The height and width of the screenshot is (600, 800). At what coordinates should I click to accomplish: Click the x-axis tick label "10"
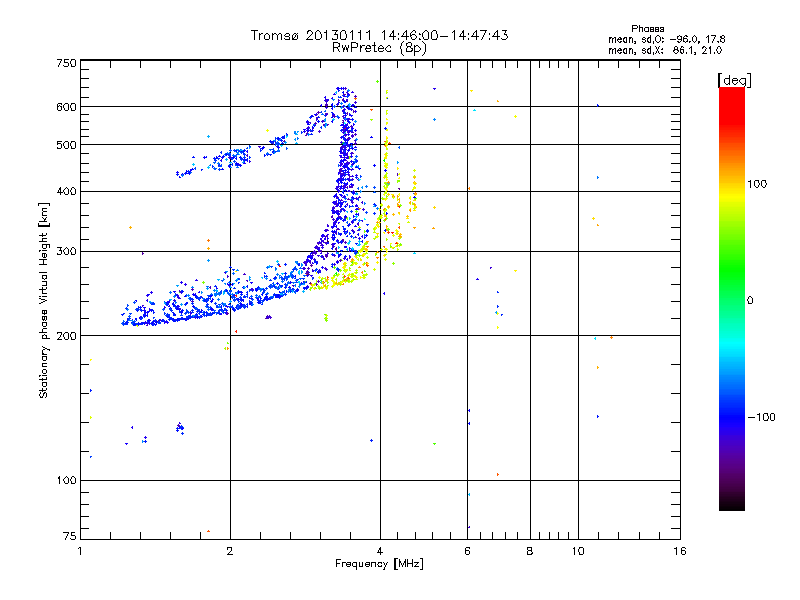click(578, 551)
